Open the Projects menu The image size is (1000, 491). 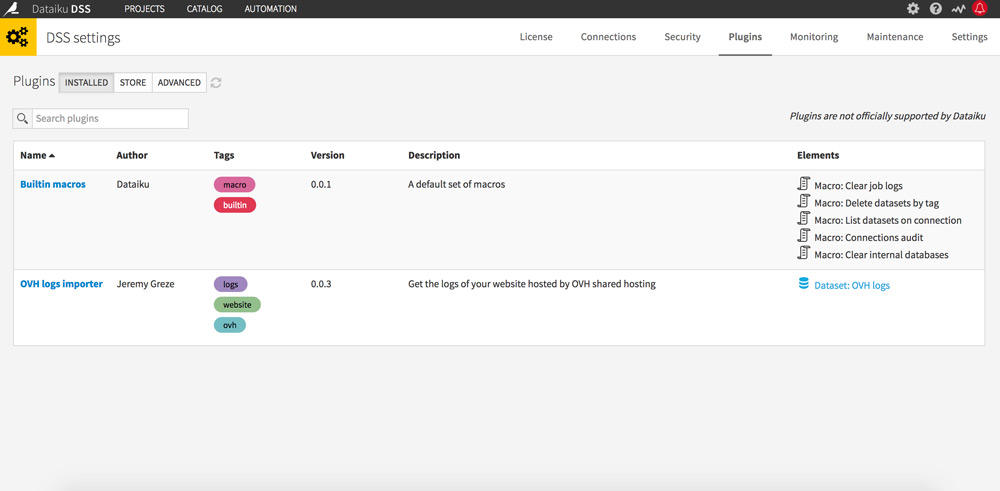point(144,9)
